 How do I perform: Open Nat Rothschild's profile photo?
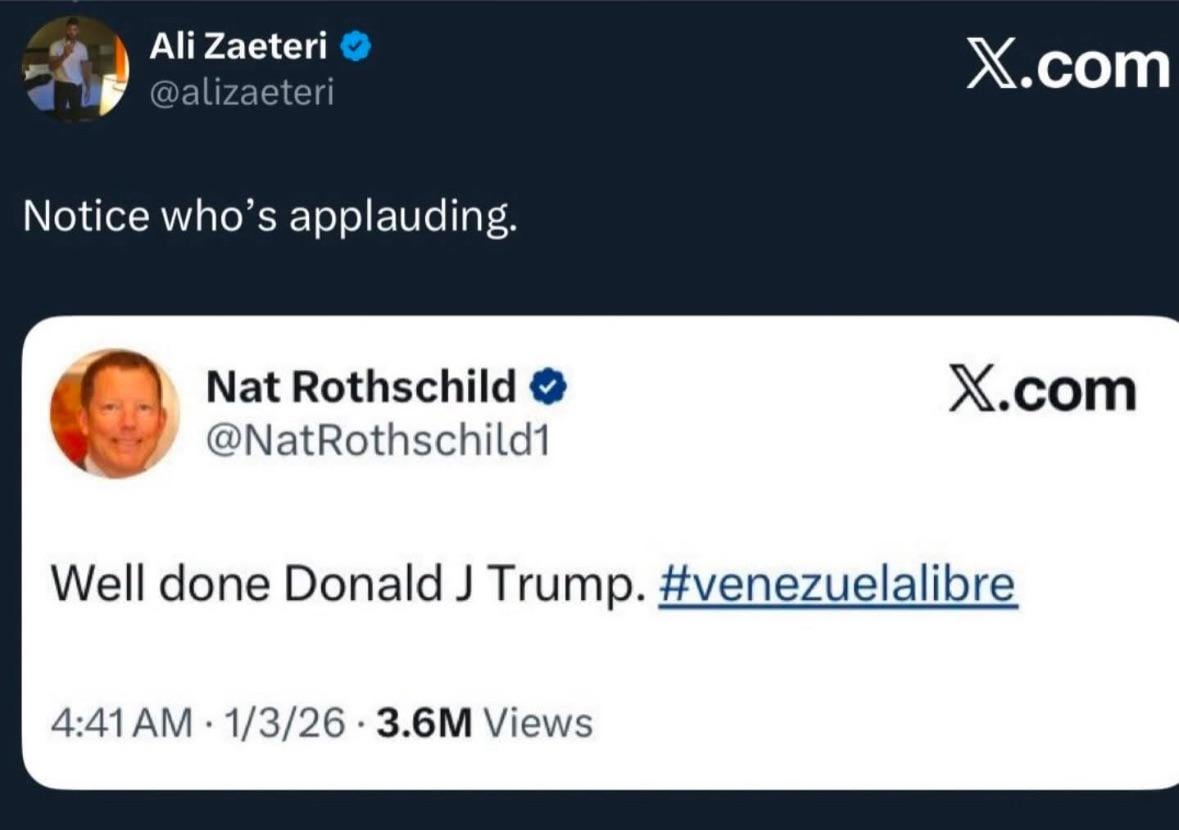(x=115, y=413)
